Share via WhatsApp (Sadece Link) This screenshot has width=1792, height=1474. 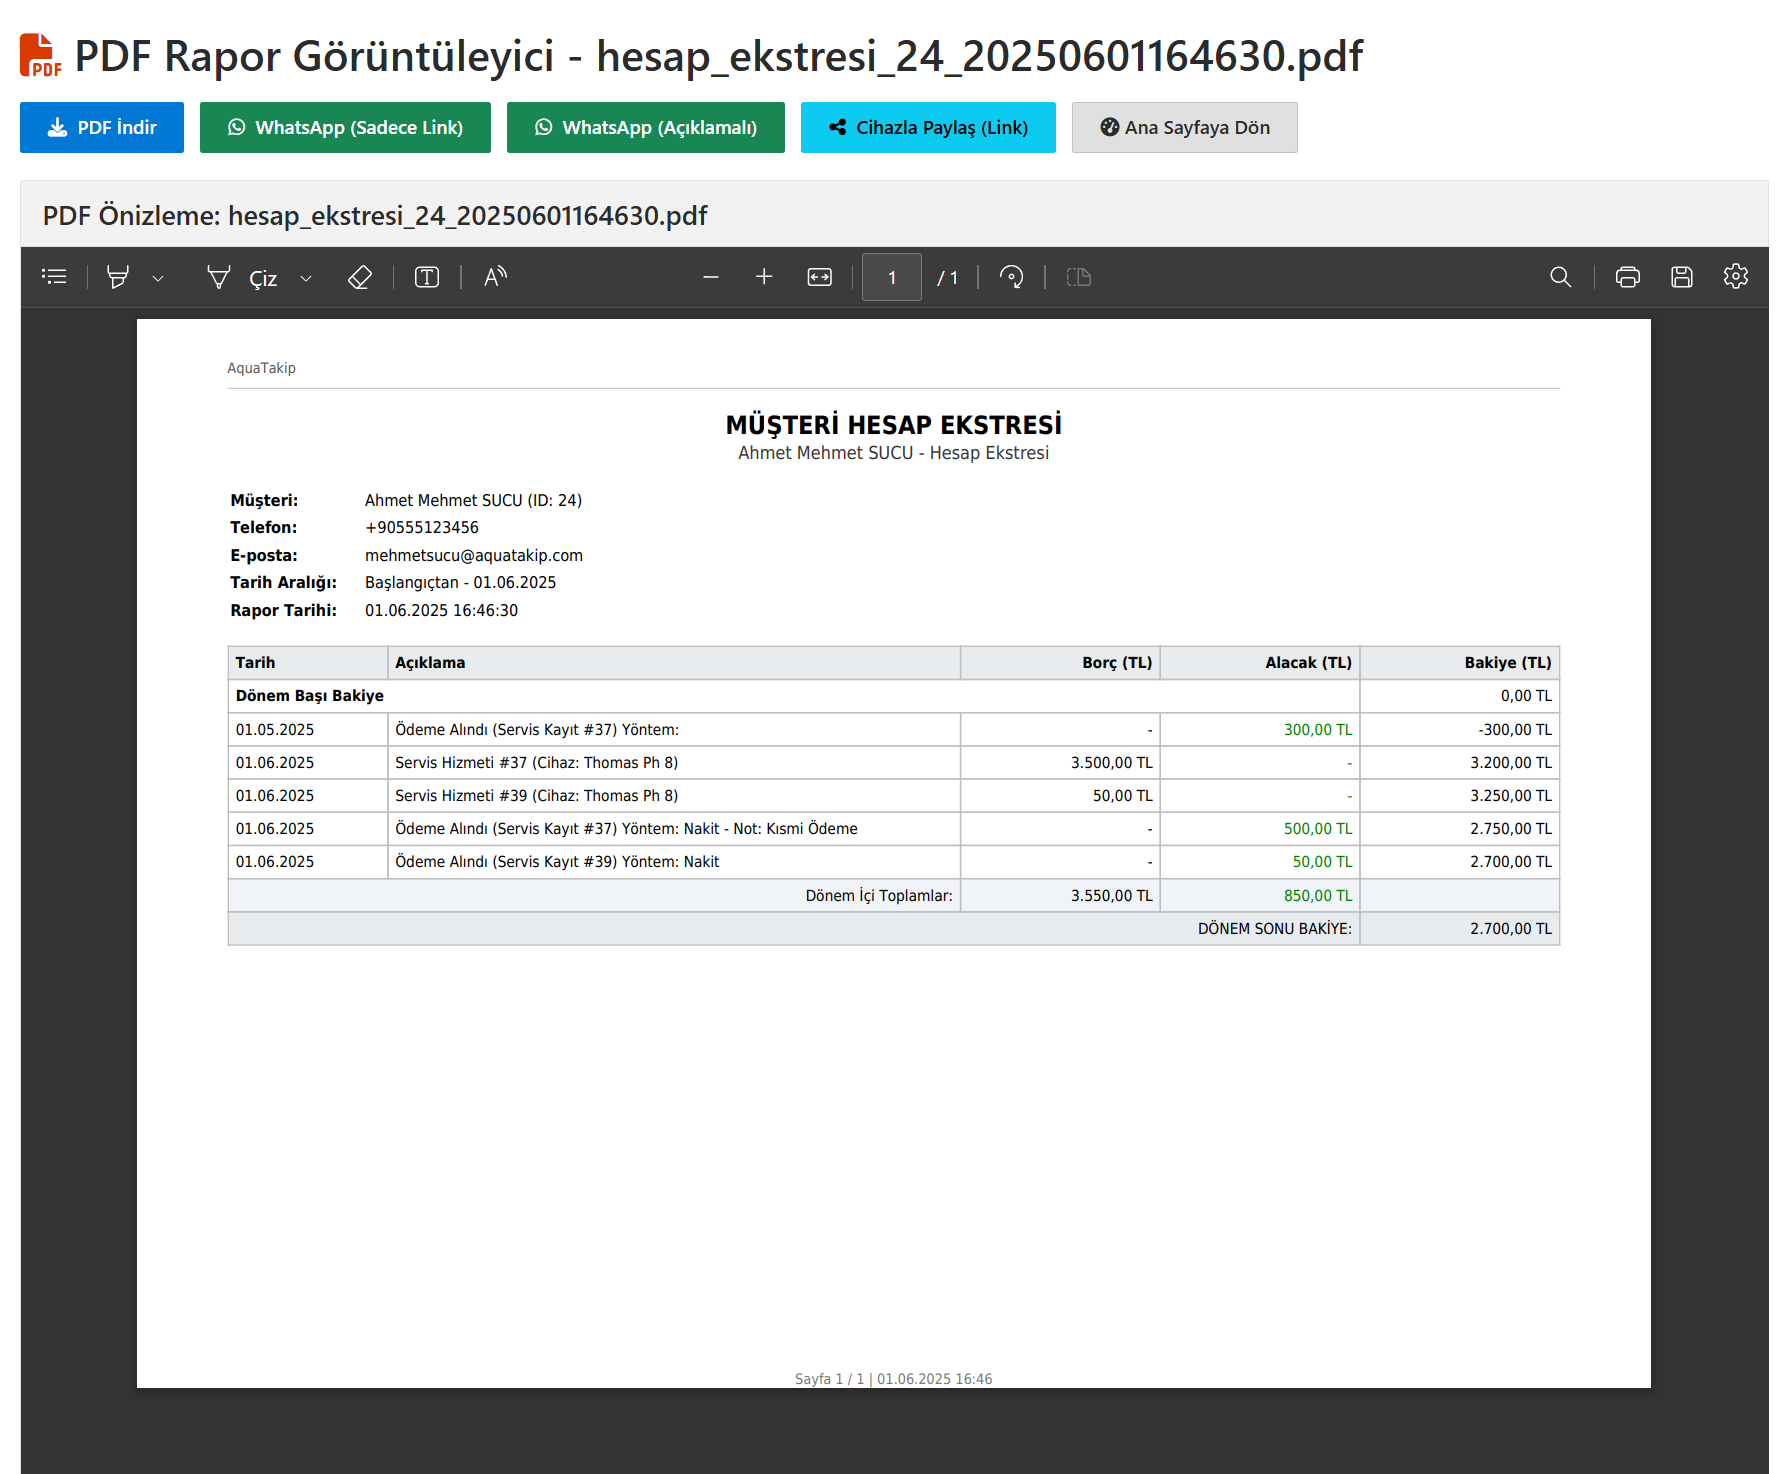[x=345, y=127]
